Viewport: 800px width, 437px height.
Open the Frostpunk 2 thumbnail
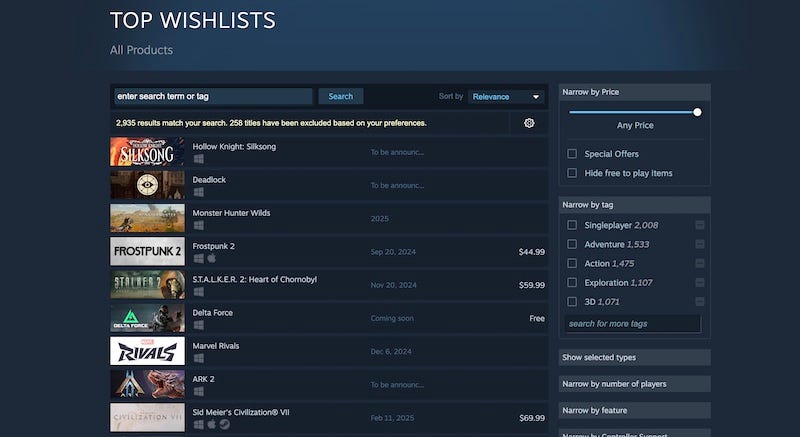(147, 251)
